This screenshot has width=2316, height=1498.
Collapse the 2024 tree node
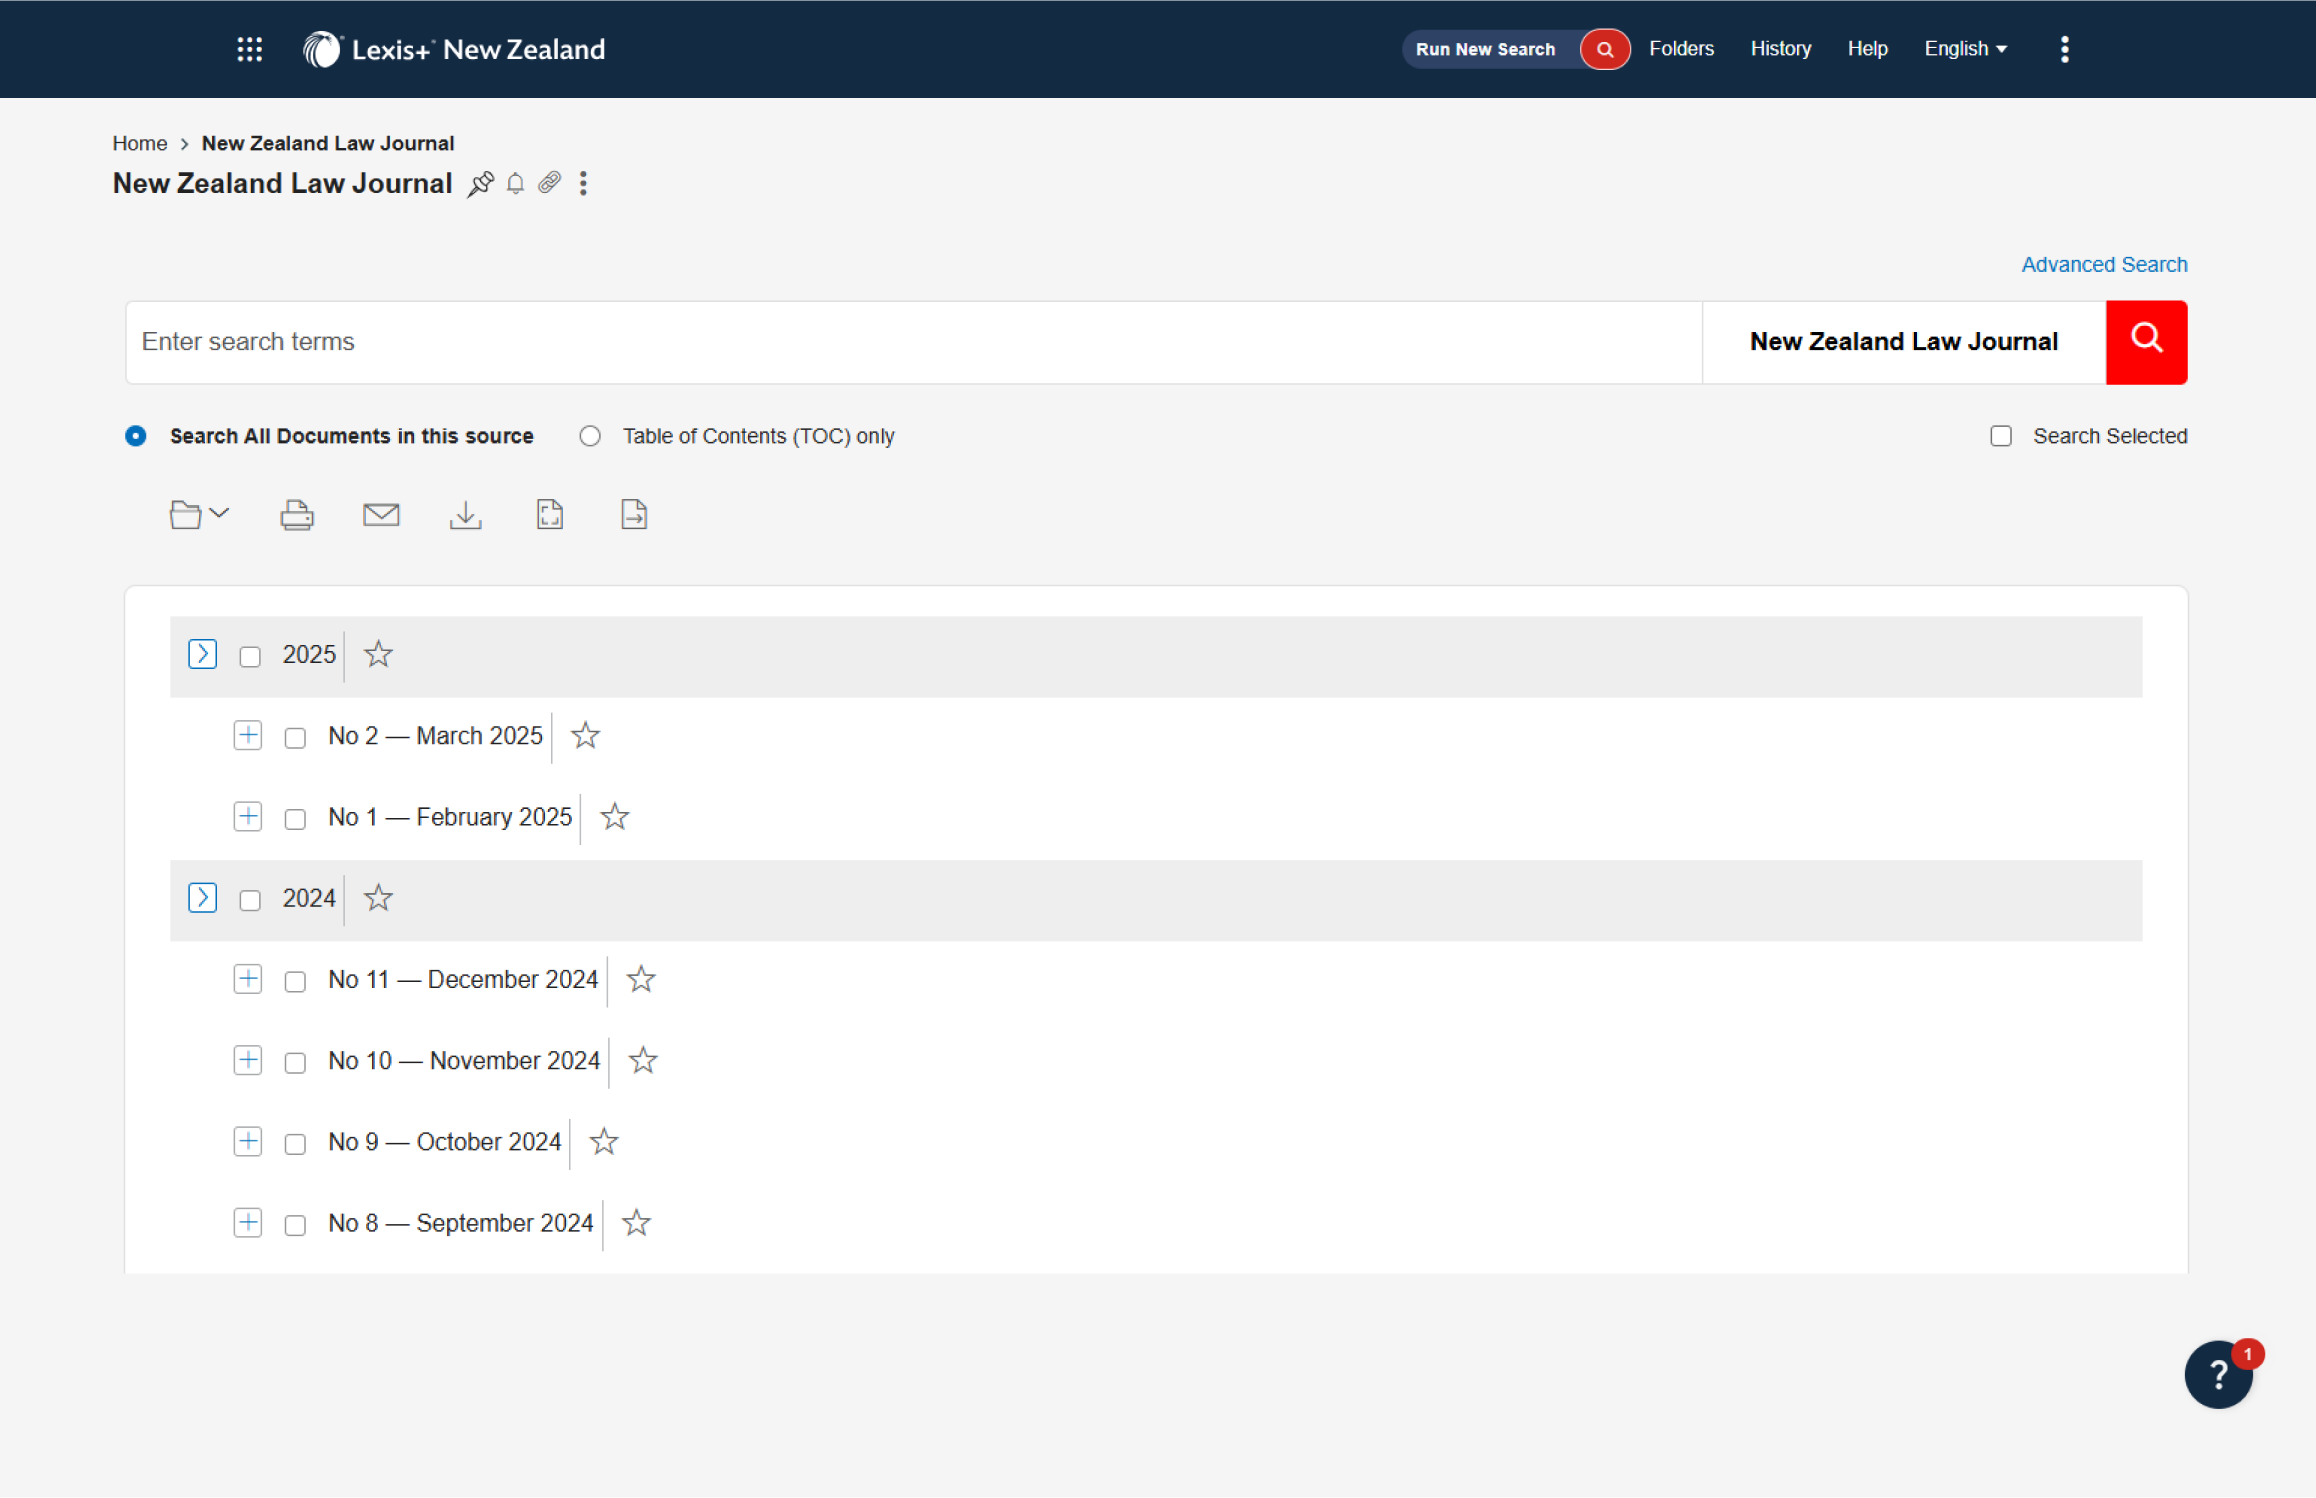203,898
